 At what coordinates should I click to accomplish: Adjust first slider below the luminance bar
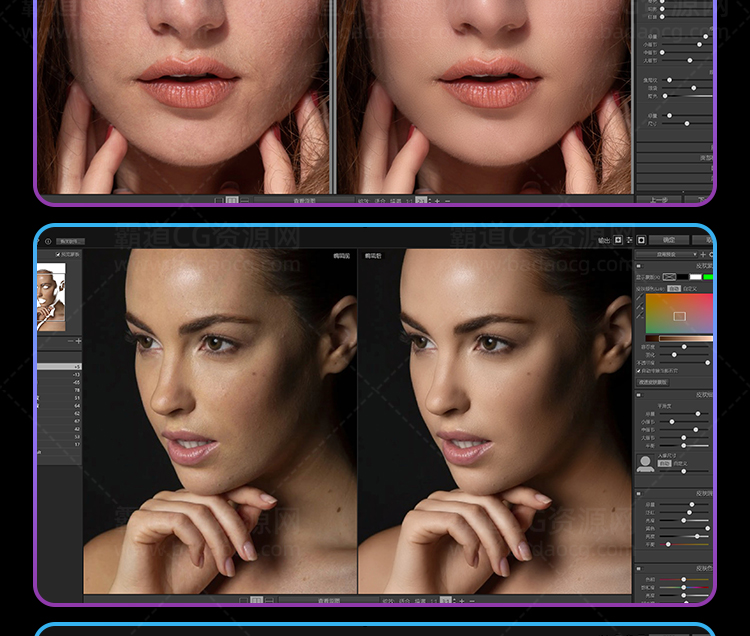(x=684, y=347)
